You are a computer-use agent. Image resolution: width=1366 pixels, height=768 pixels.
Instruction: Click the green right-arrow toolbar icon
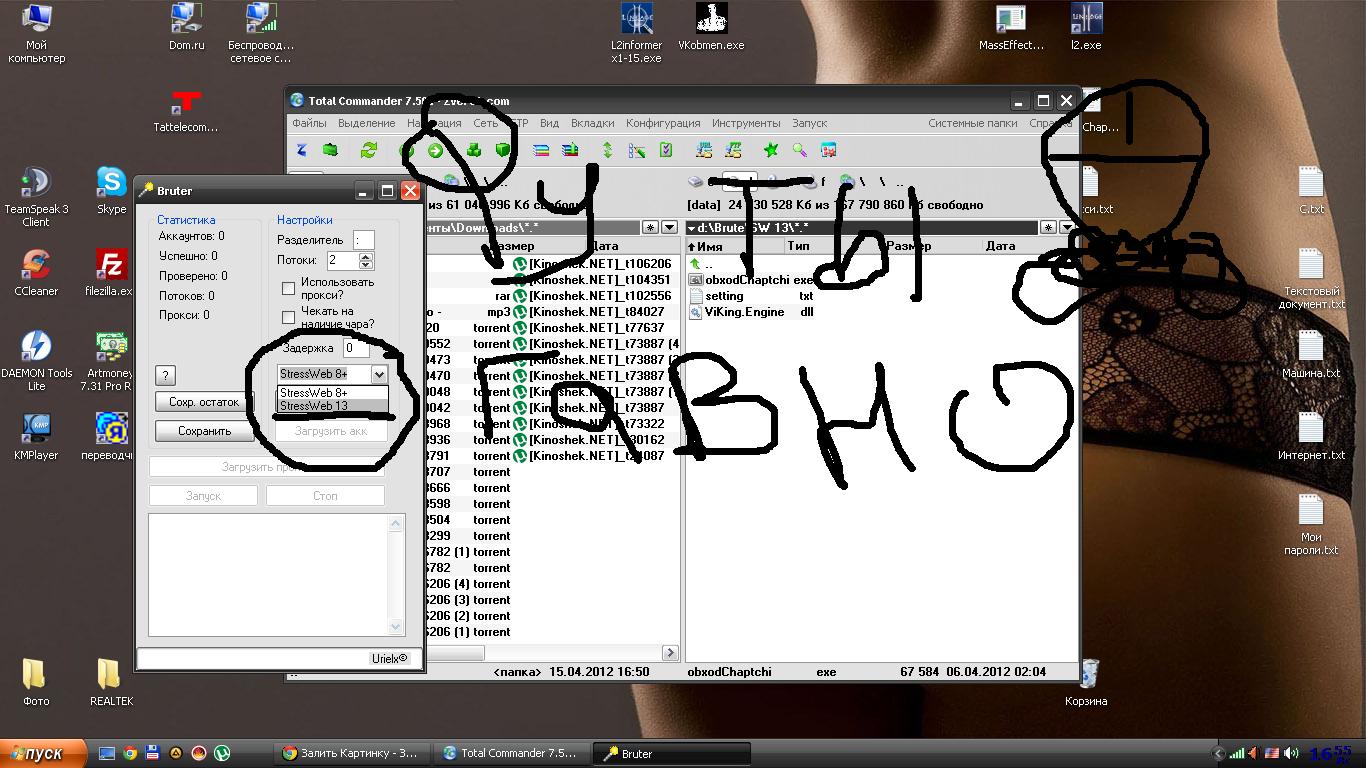(435, 150)
